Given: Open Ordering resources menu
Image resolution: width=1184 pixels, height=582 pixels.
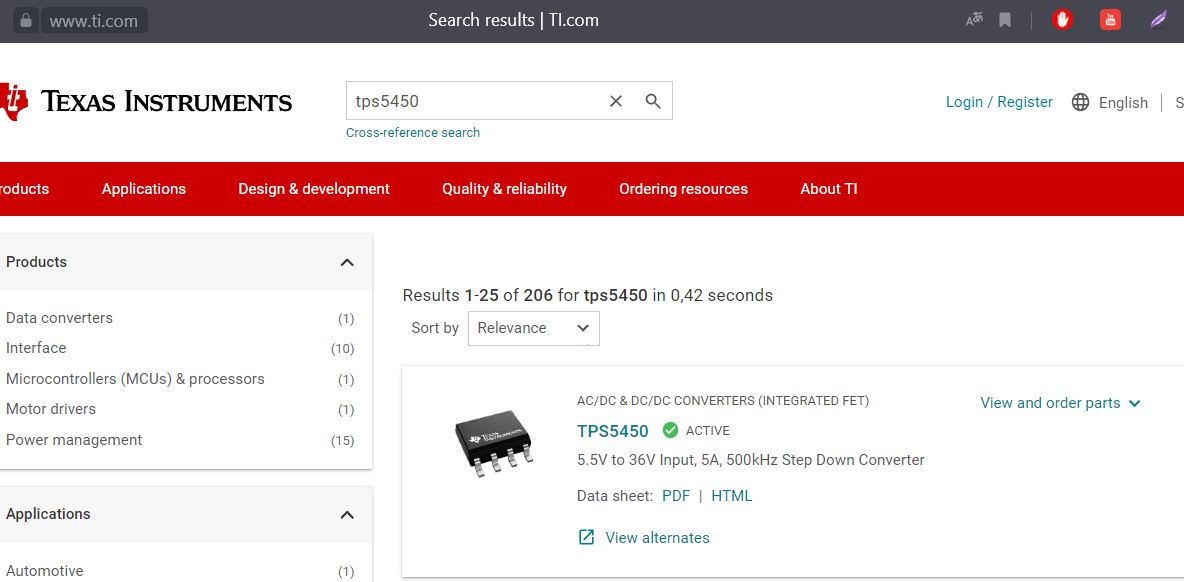Looking at the screenshot, I should (683, 189).
